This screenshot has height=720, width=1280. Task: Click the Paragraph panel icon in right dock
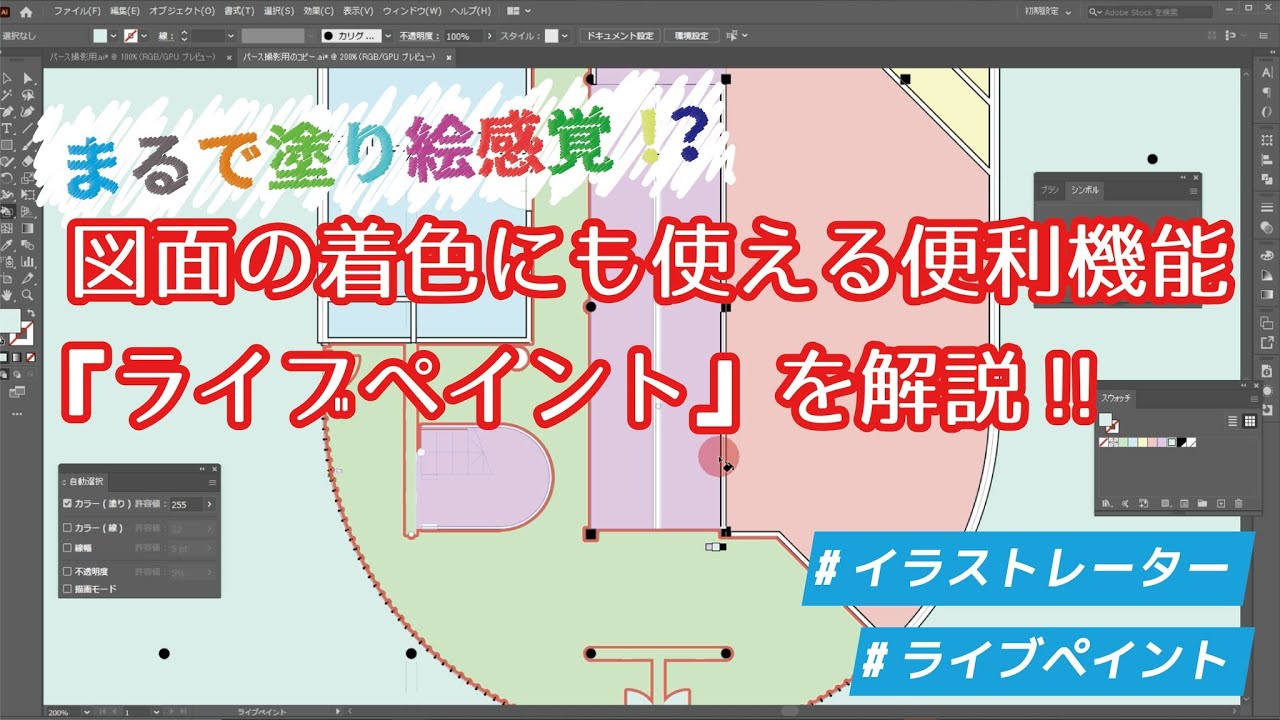pos(1267,92)
